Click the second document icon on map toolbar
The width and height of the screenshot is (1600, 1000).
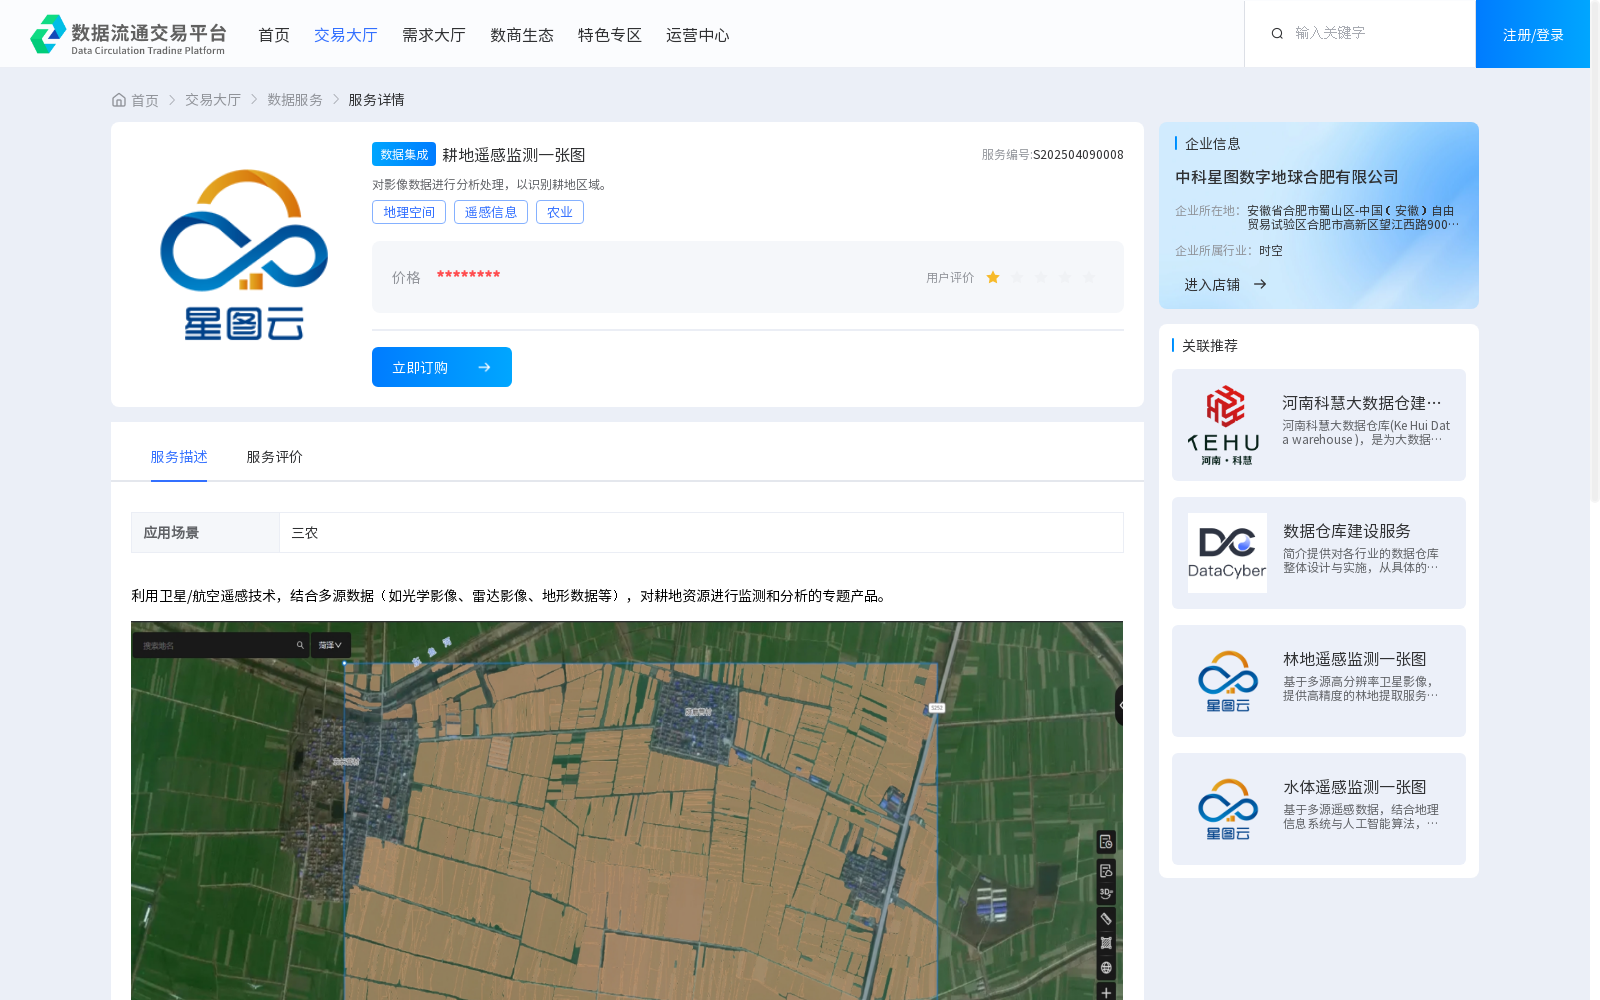coord(1106,870)
